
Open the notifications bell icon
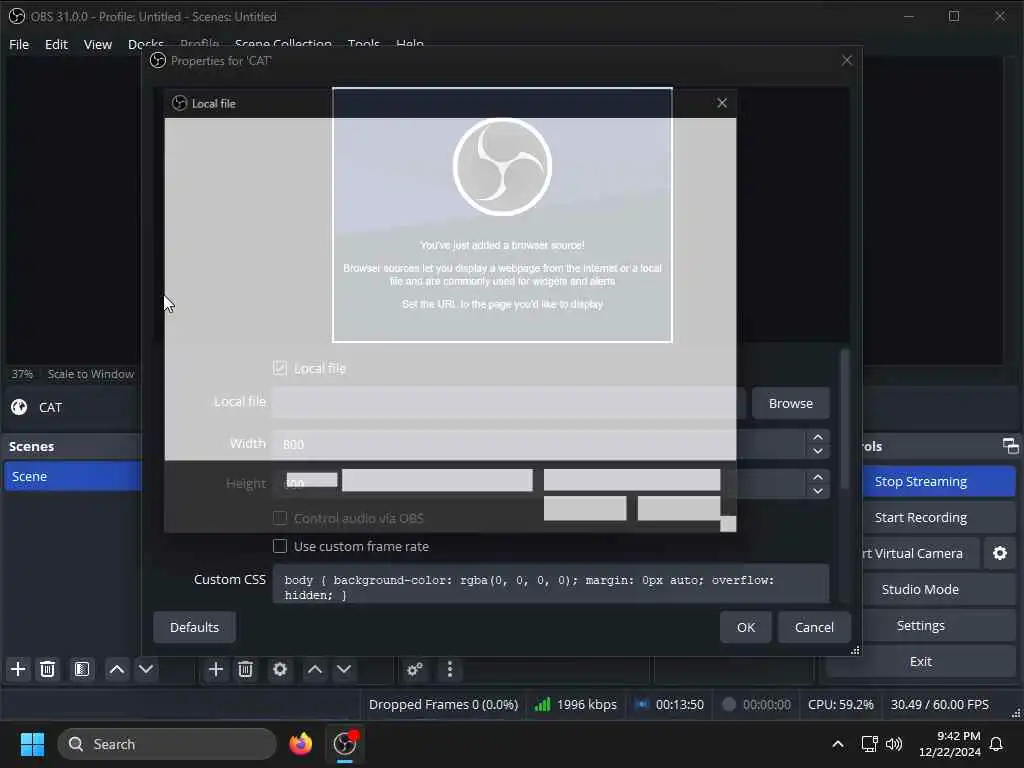pyautogui.click(x=997, y=744)
